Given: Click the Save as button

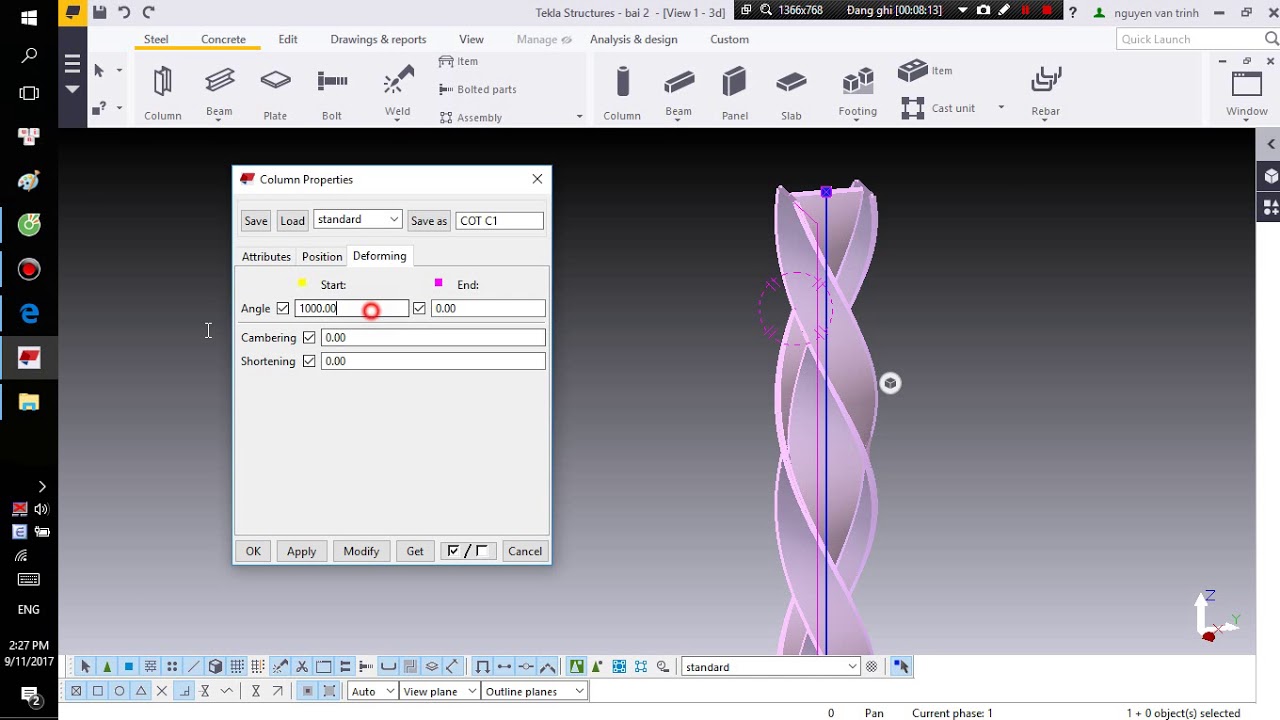Looking at the screenshot, I should point(429,221).
